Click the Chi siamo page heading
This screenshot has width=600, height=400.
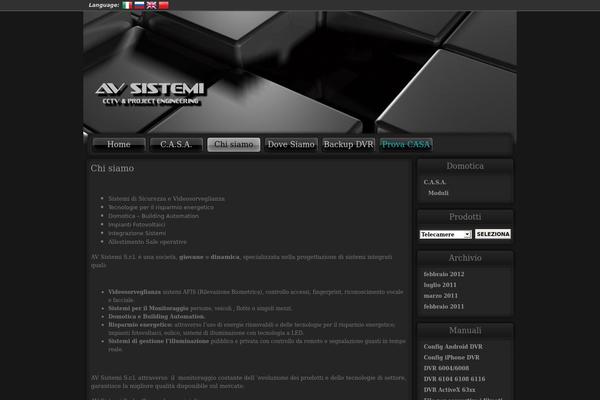(112, 168)
